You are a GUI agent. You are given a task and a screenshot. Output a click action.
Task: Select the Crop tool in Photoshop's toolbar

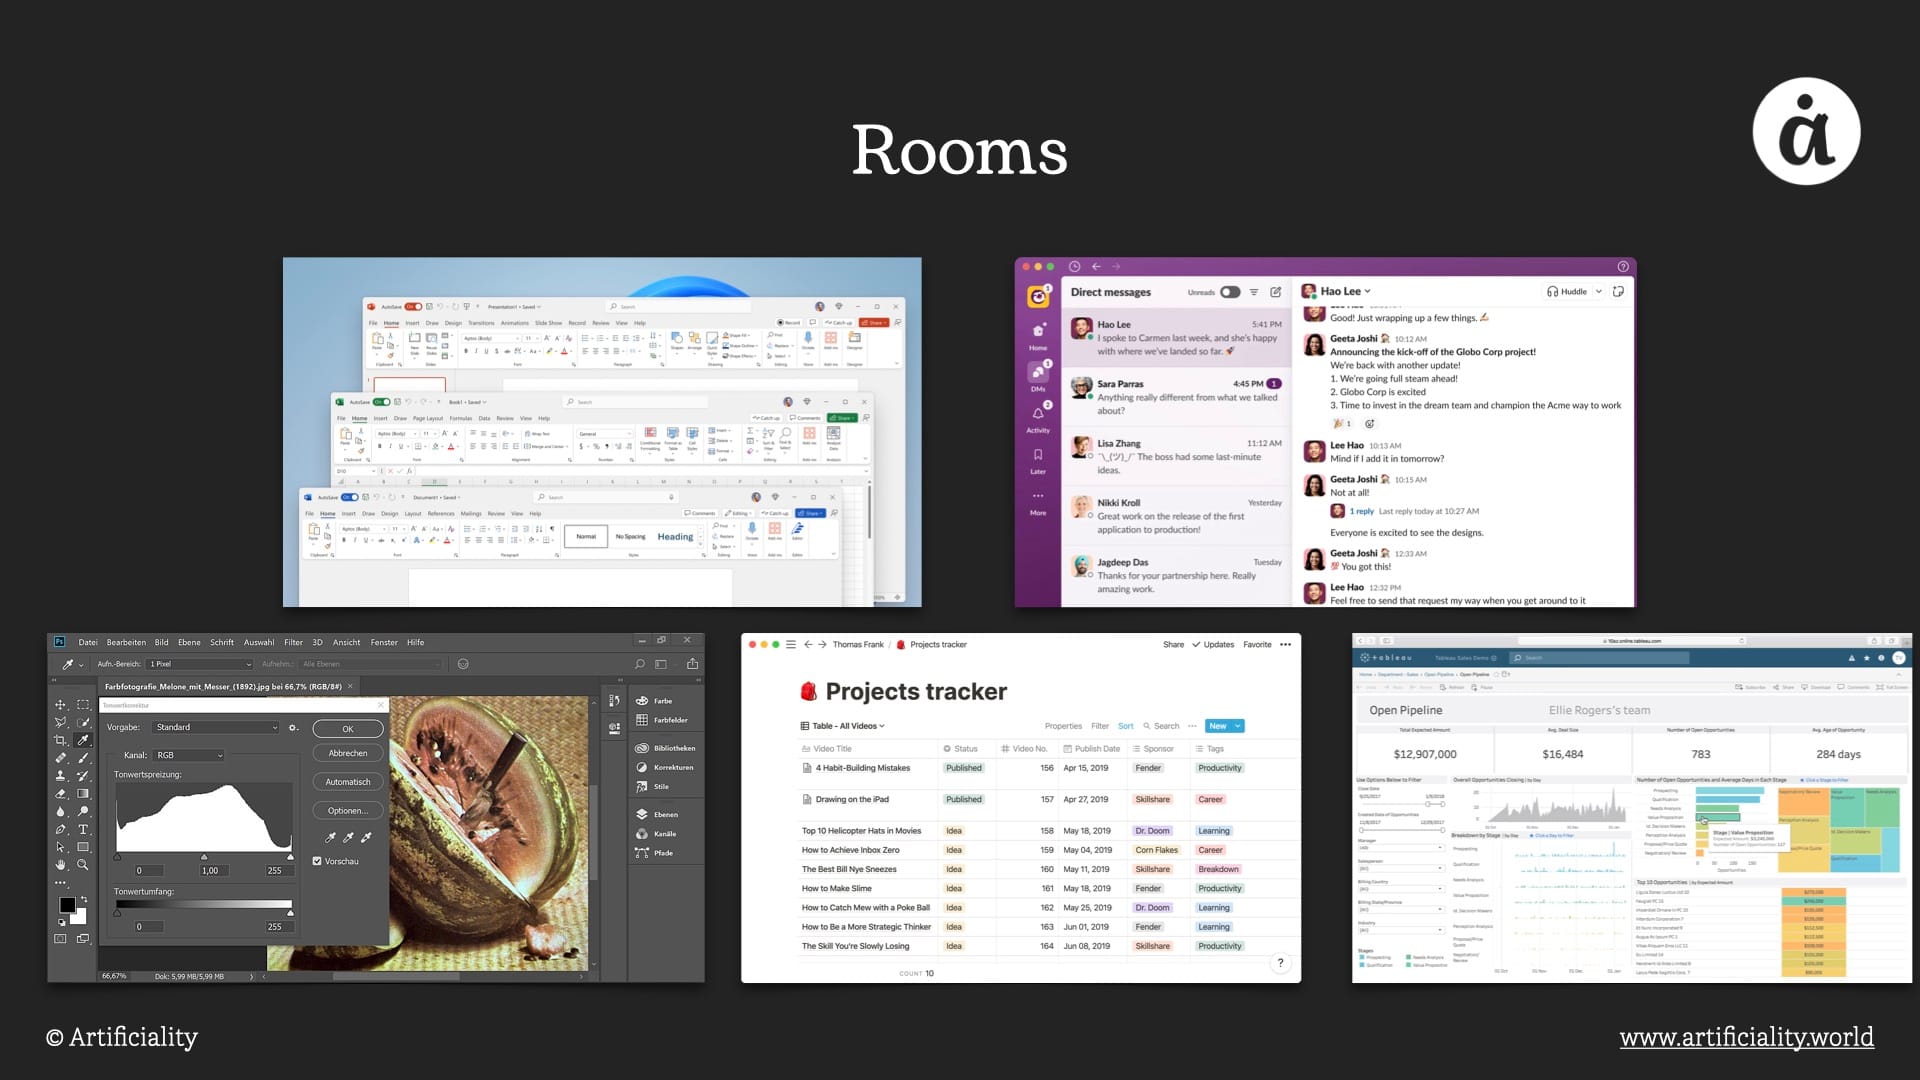click(x=62, y=740)
